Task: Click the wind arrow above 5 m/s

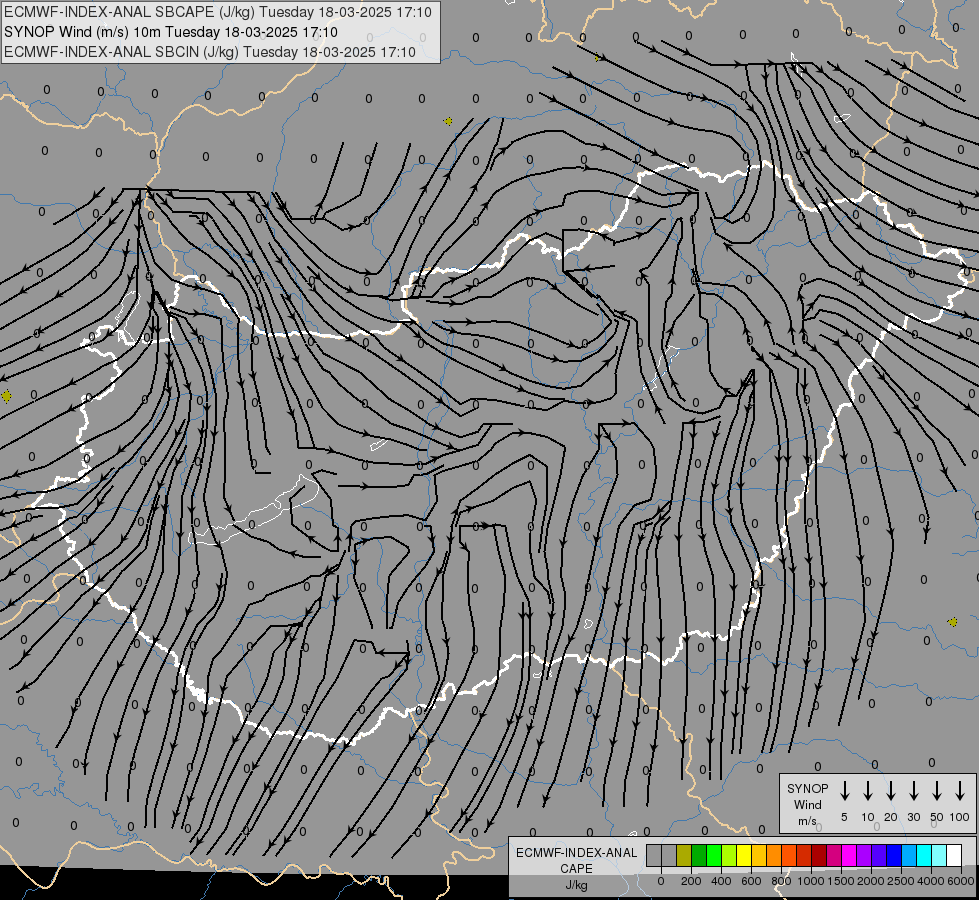Action: [844, 791]
